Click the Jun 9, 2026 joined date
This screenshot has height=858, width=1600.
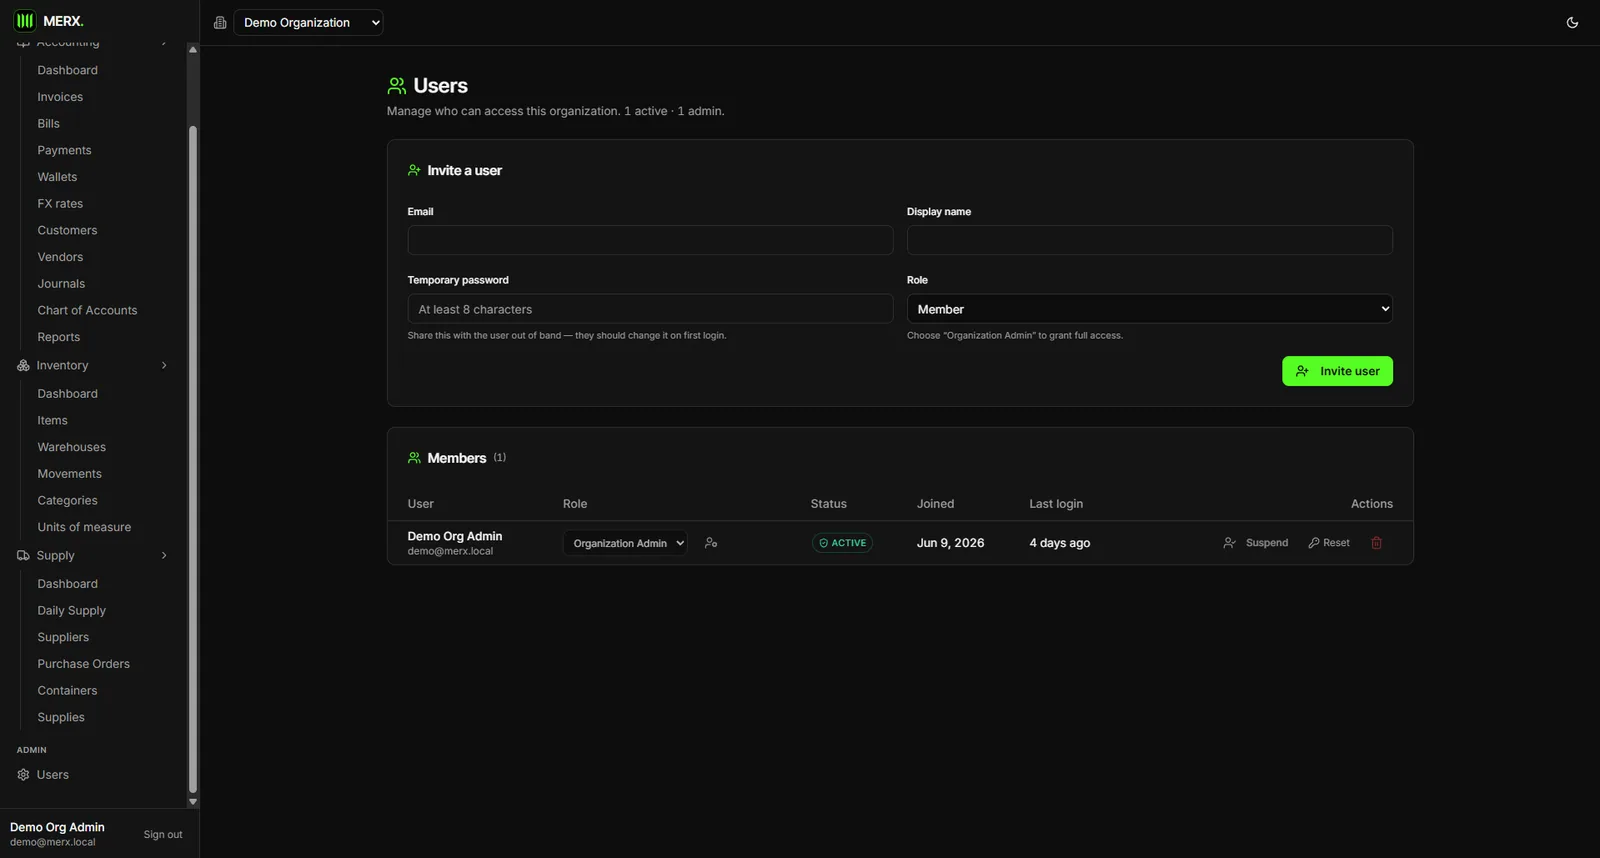pyautogui.click(x=950, y=543)
